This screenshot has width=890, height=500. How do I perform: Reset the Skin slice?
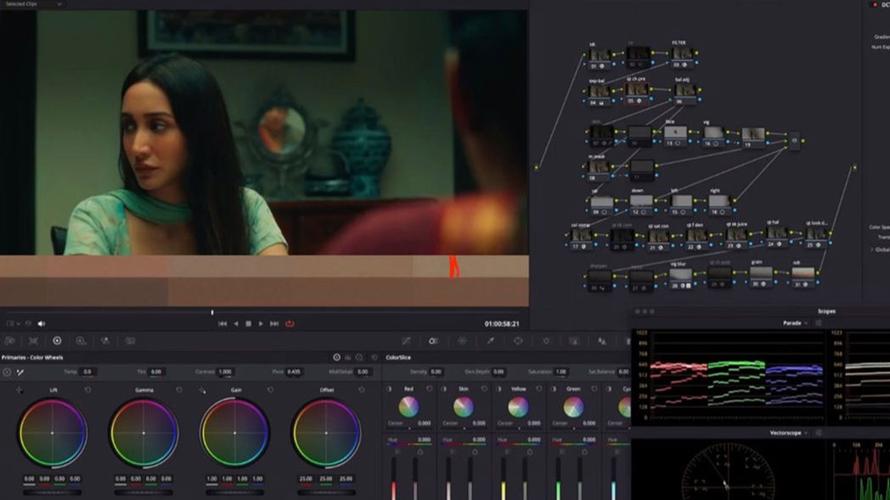point(484,389)
